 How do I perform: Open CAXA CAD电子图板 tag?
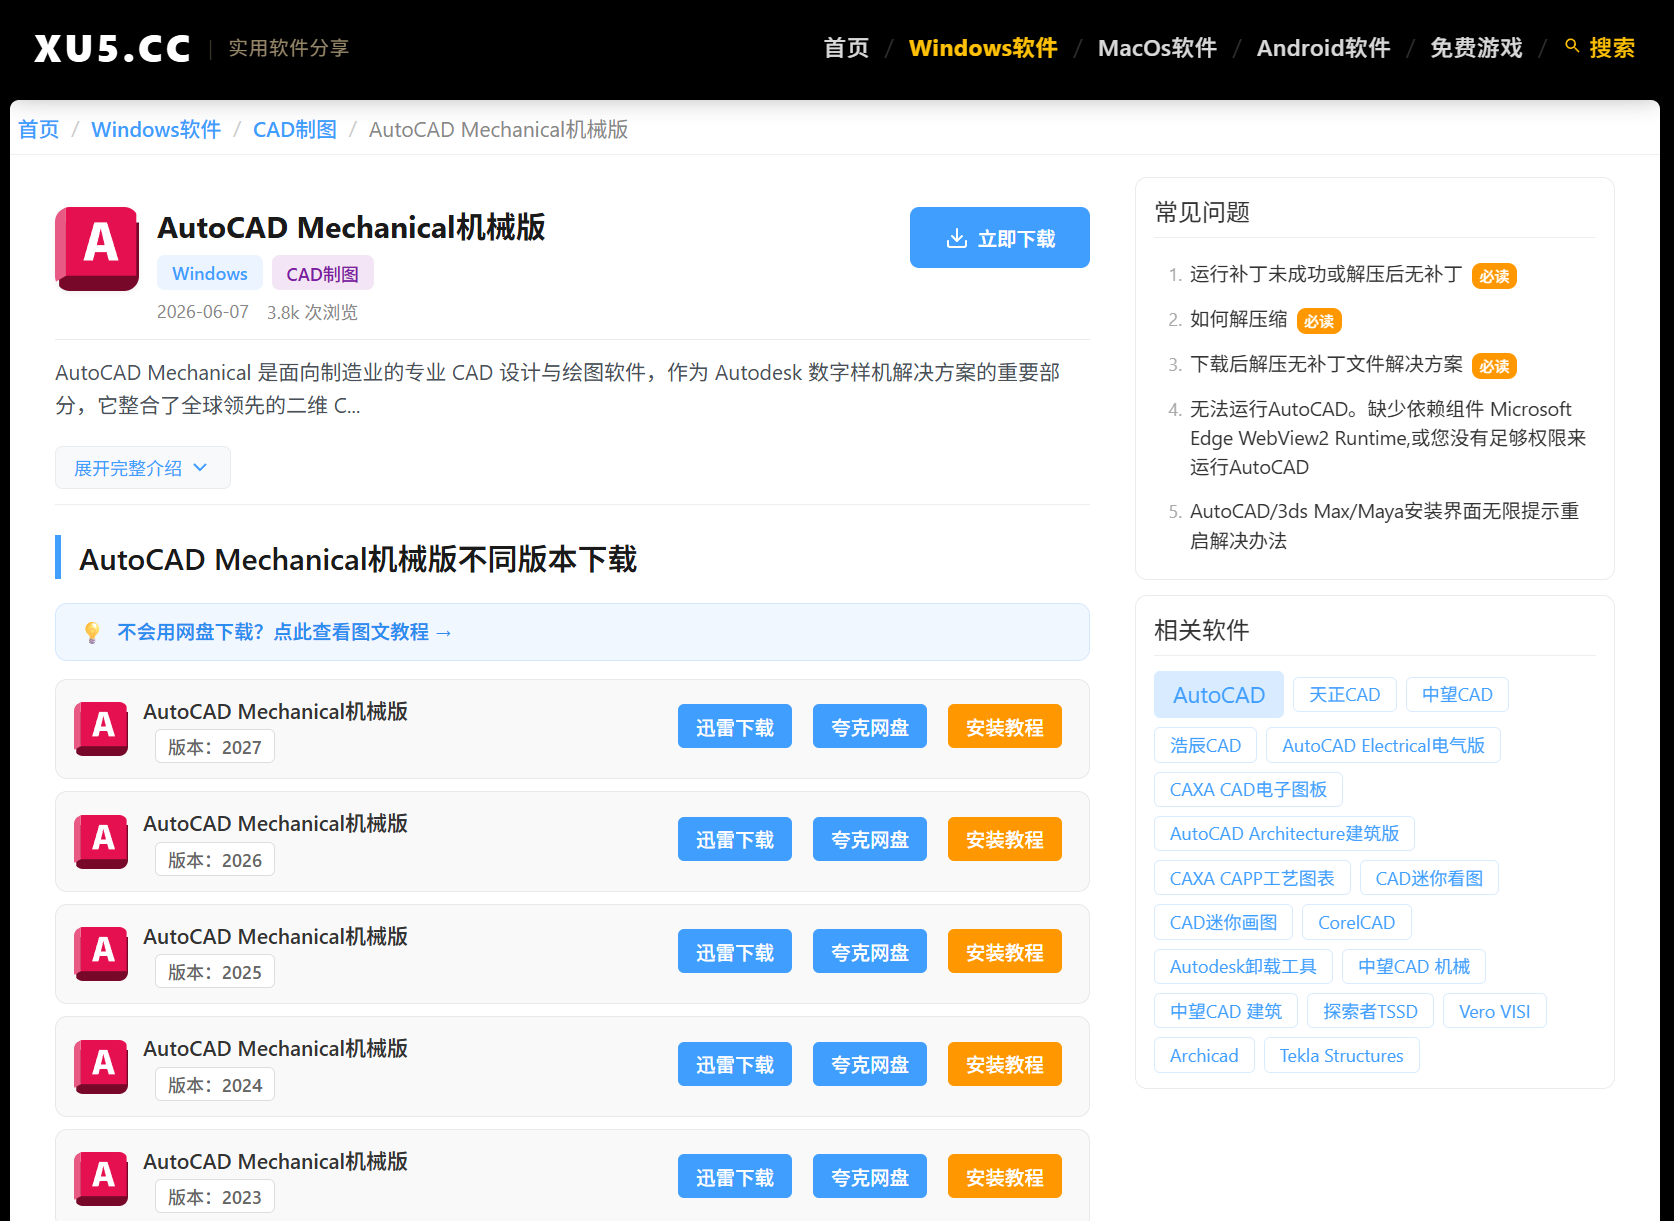tap(1248, 790)
